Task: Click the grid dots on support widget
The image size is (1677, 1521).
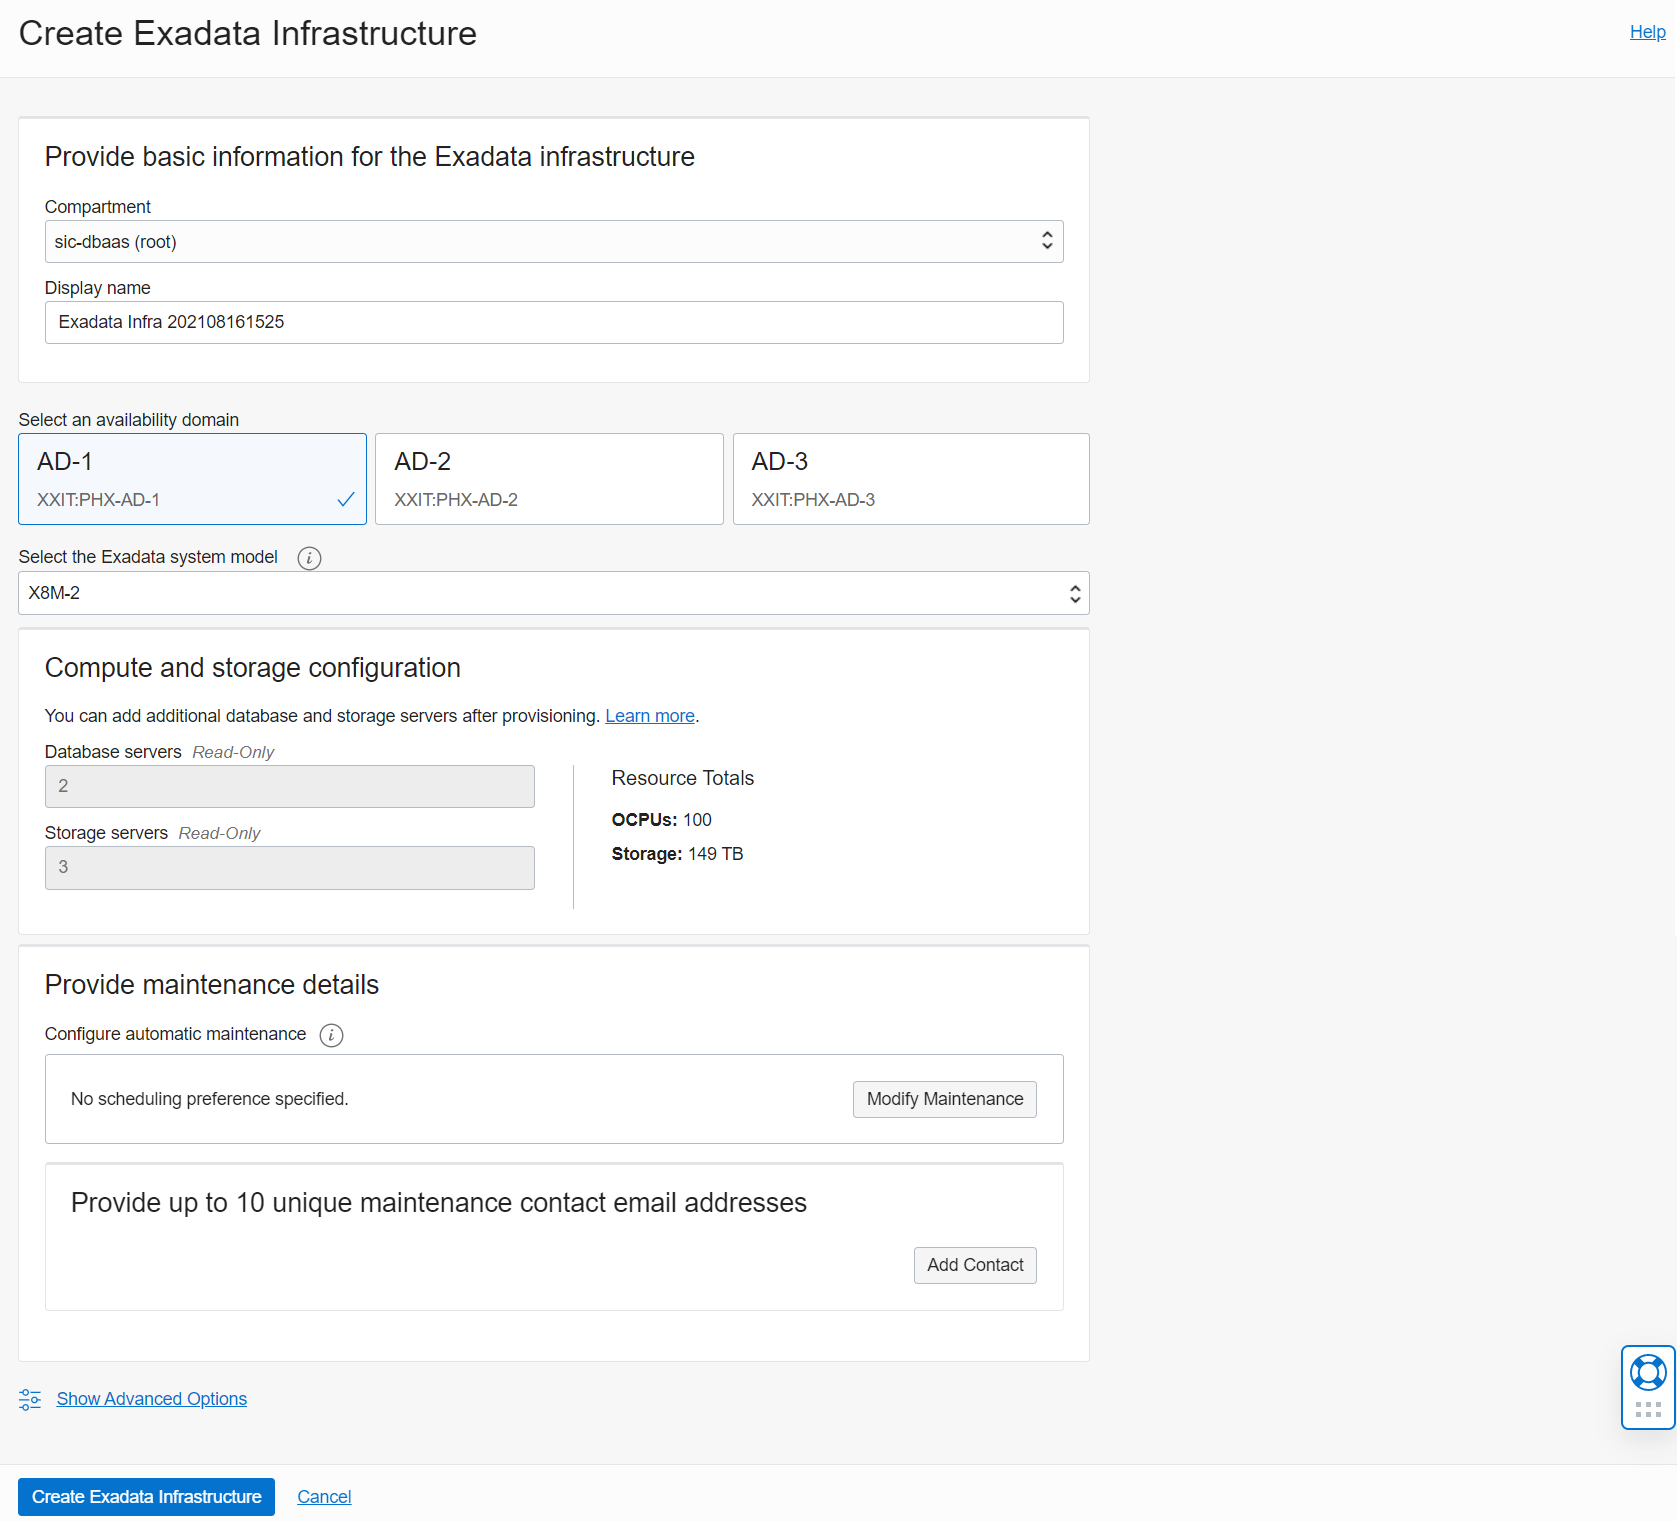Action: (1647, 1410)
